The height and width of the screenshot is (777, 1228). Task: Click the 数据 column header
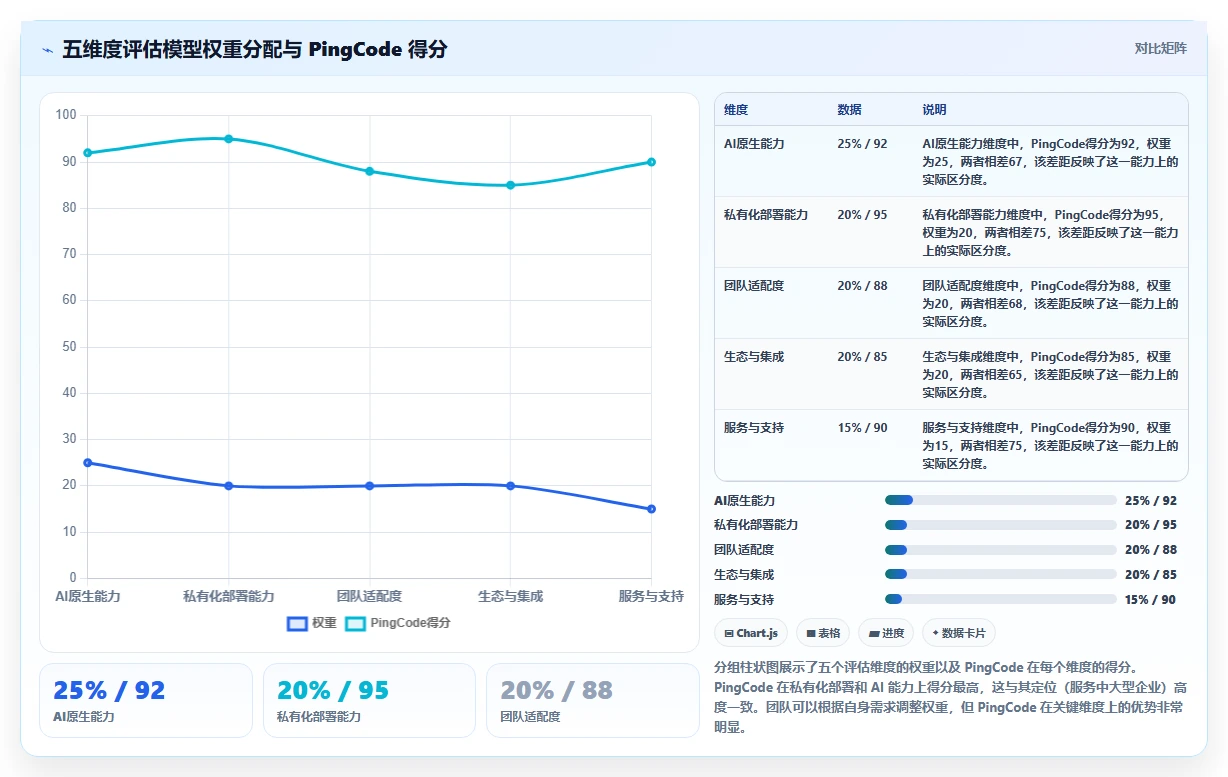click(849, 110)
